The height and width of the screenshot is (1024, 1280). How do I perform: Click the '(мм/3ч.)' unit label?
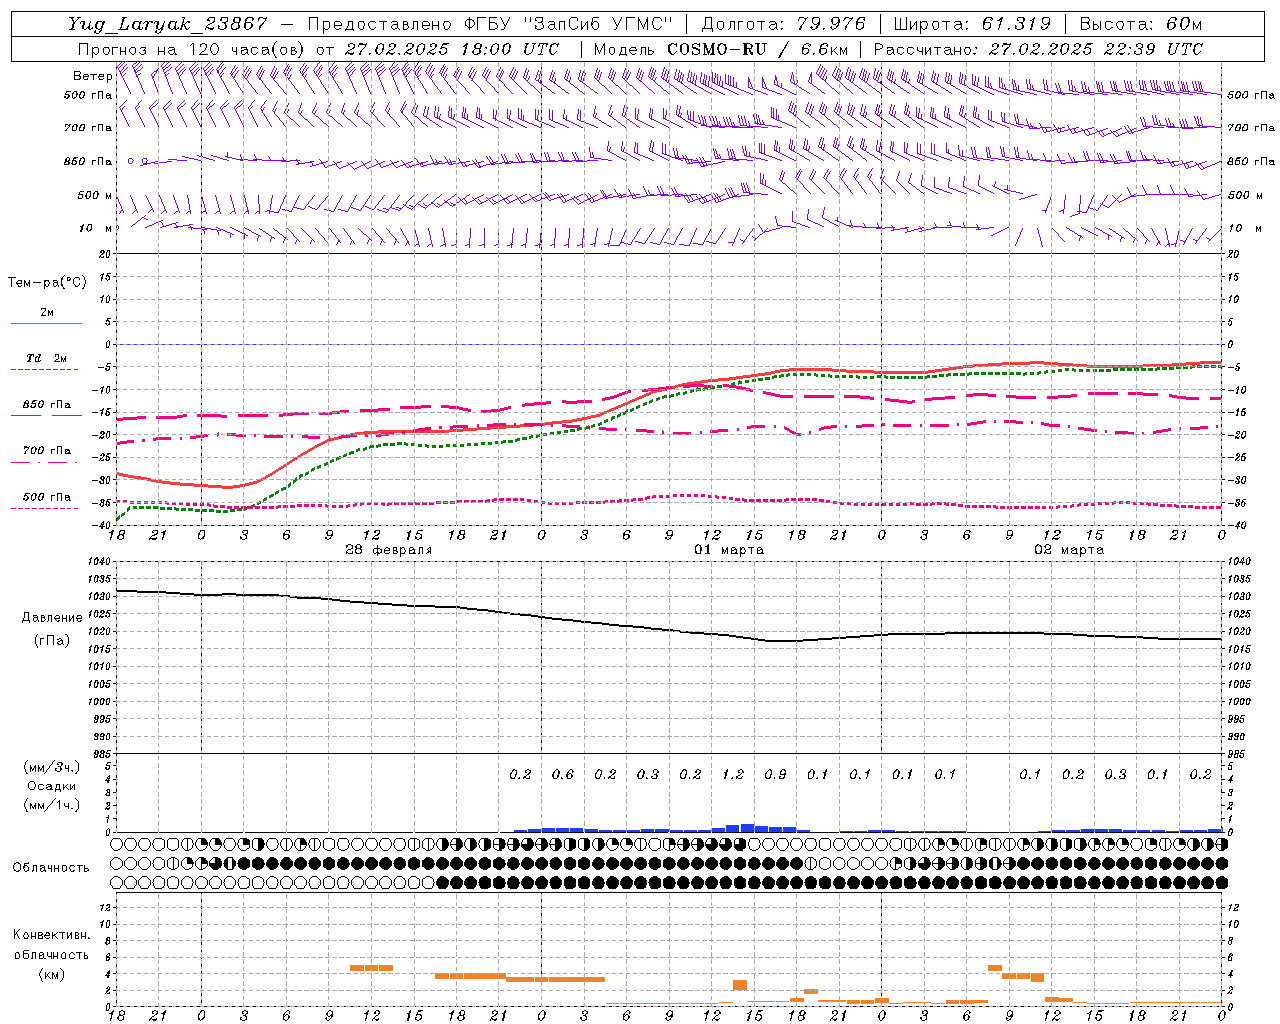tap(52, 767)
